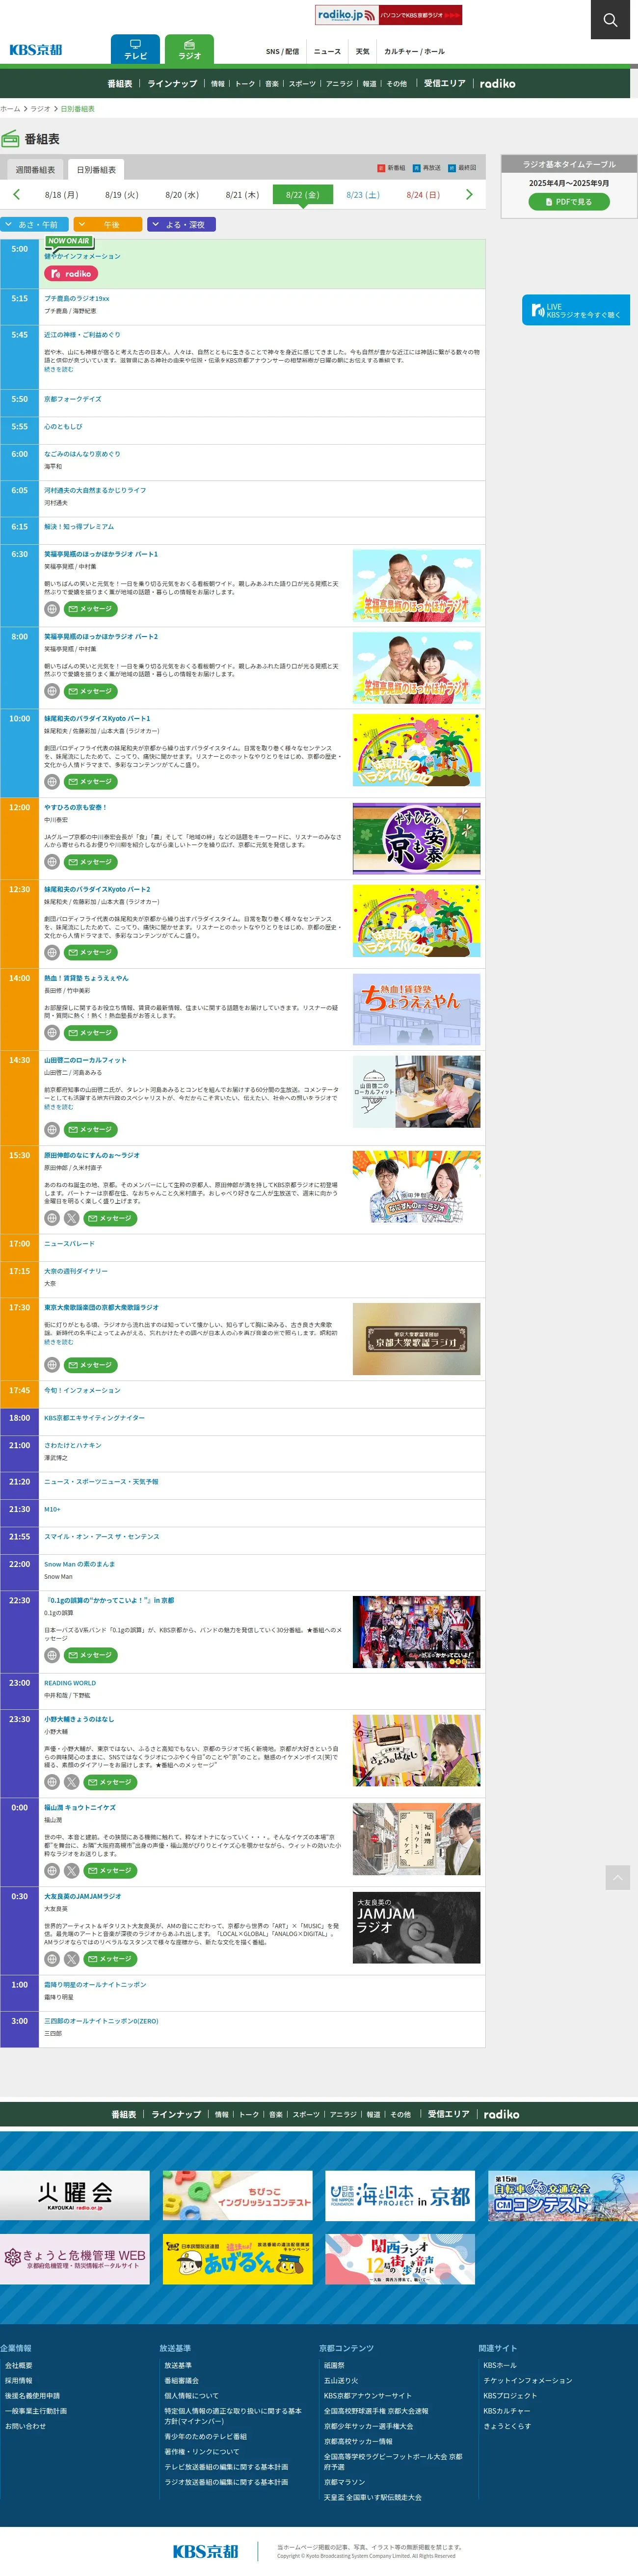The image size is (638, 2576).
Task: Click X icon for 福山潤 キョウトニイケズ
Action: coord(72,1870)
